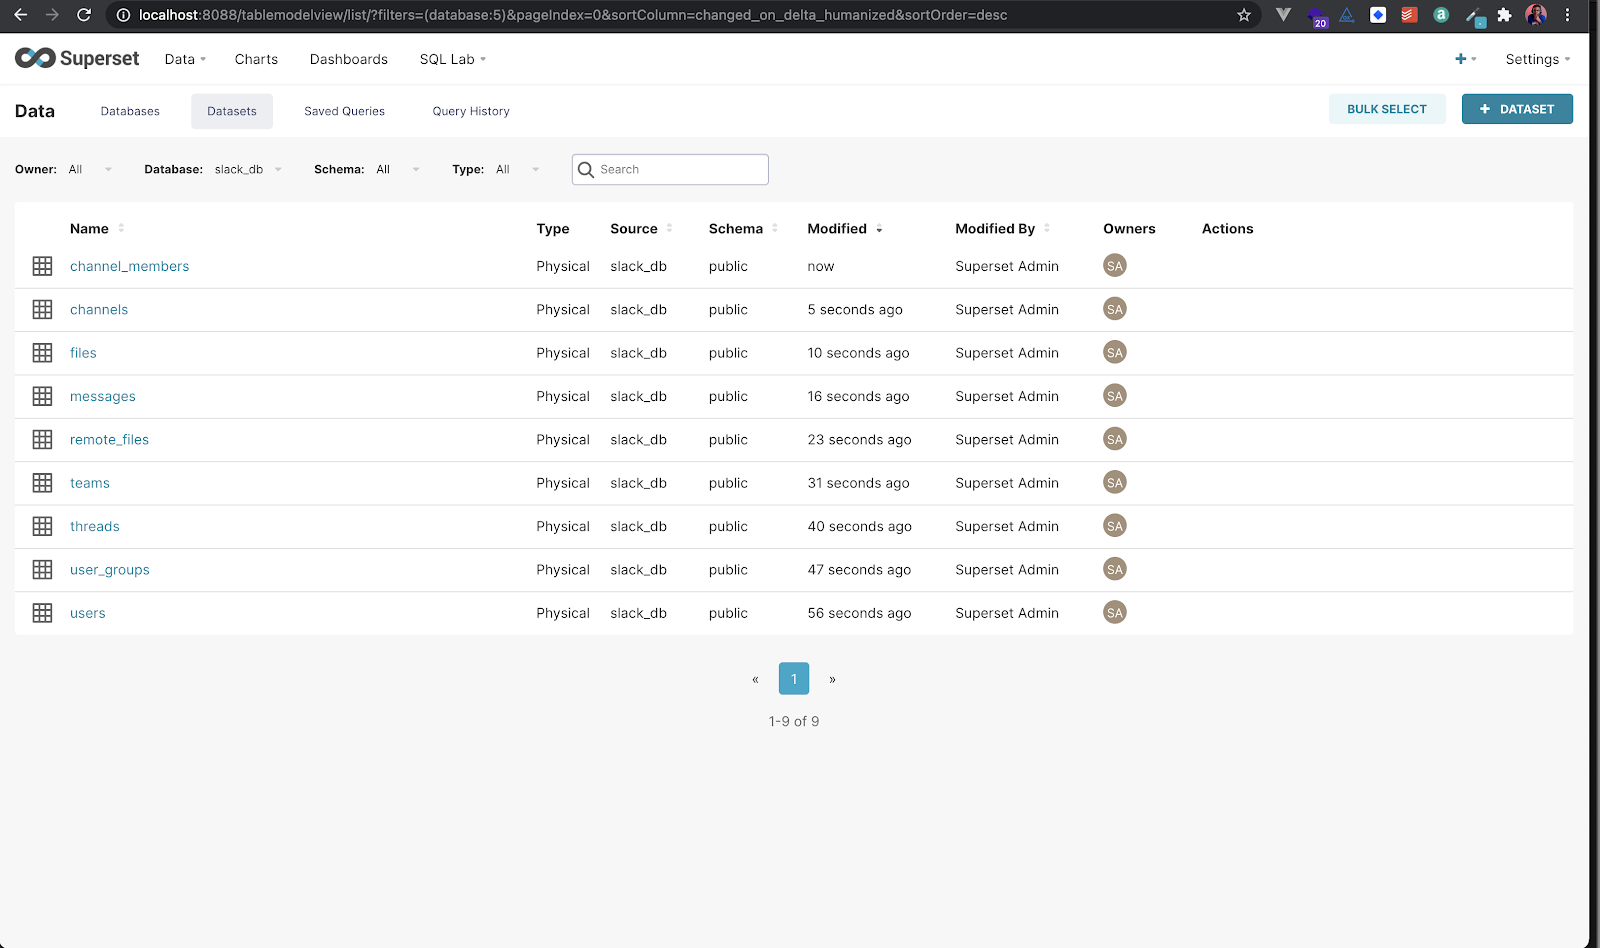Click the browser page reload icon
Viewport: 1600px width, 948px height.
pos(84,15)
